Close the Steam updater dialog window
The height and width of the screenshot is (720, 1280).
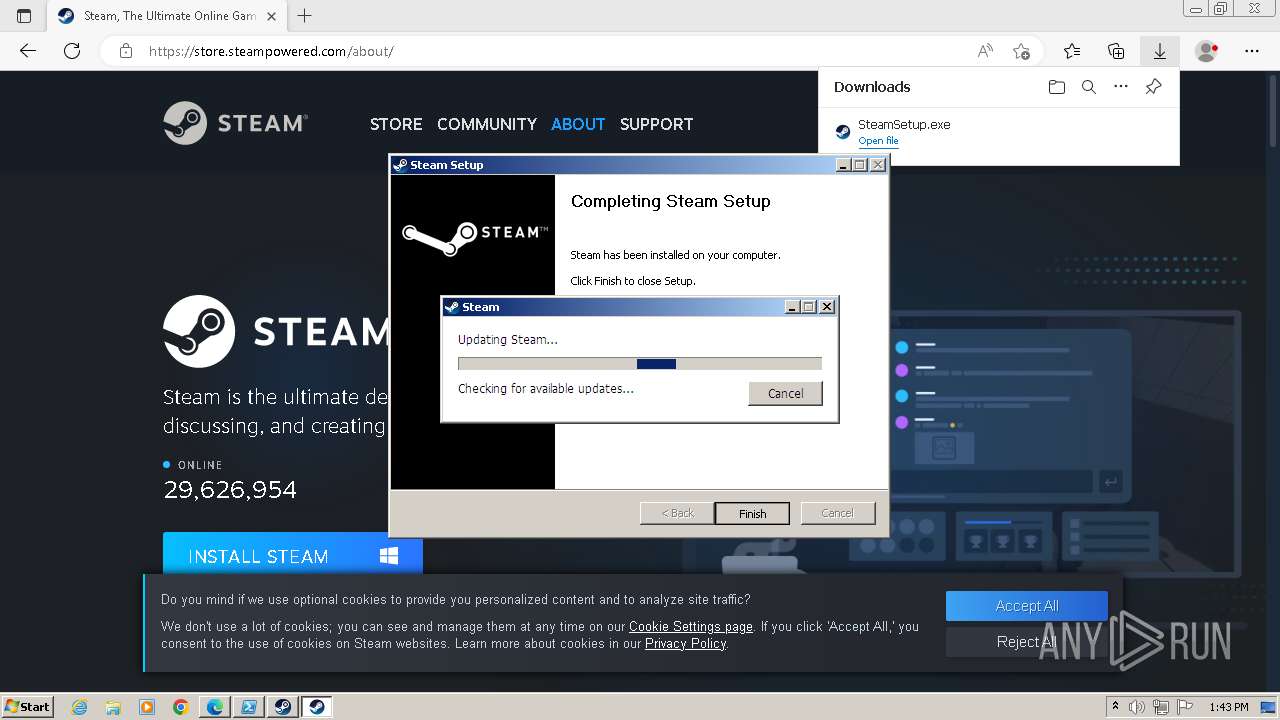[x=827, y=307]
